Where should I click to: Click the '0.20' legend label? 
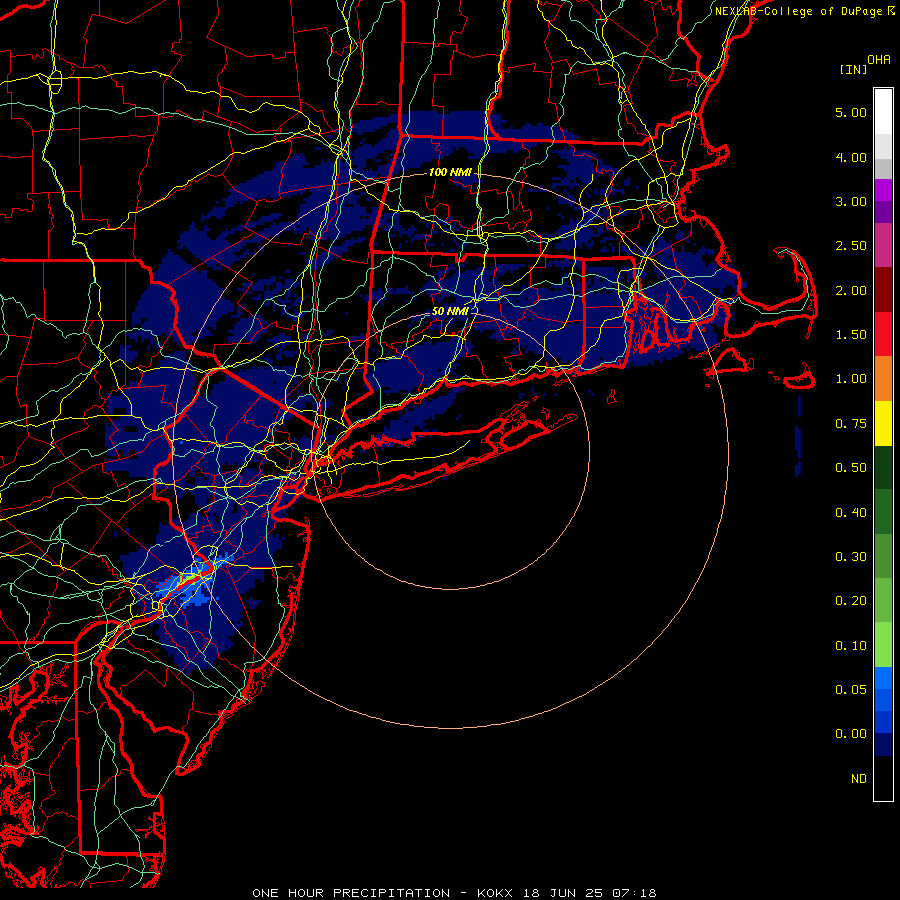coord(851,601)
